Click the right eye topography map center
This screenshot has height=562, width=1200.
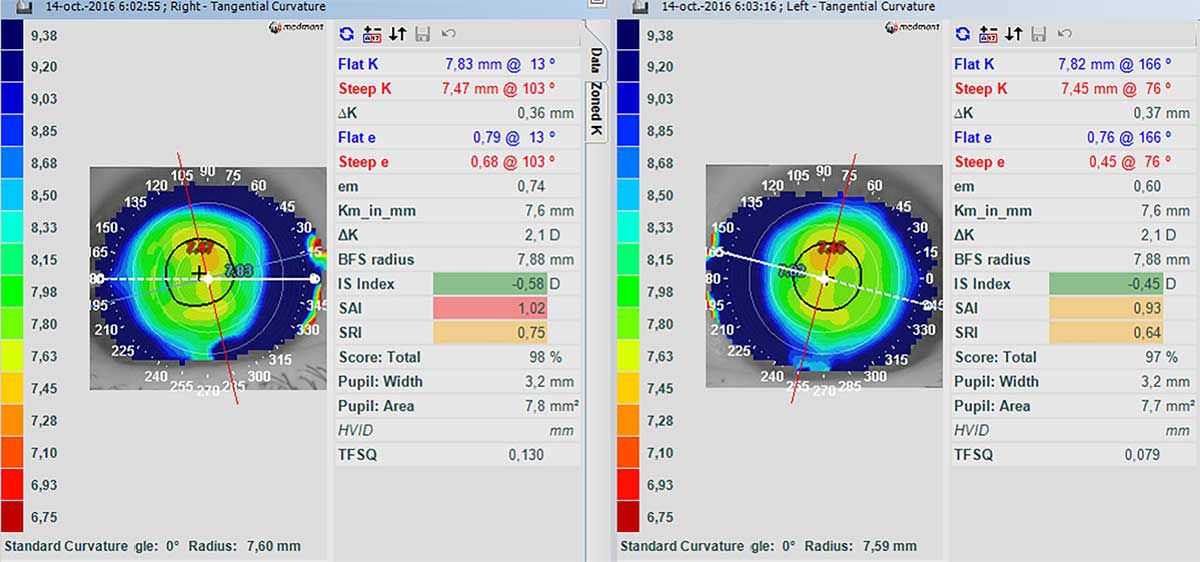click(x=208, y=278)
